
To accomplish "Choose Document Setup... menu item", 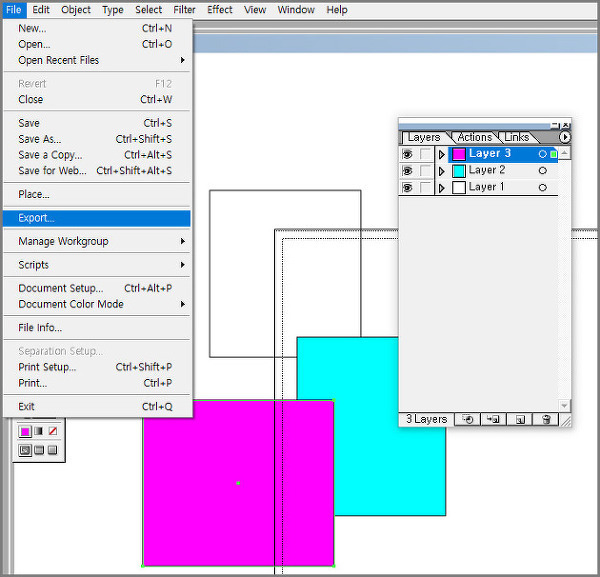I will (96, 288).
